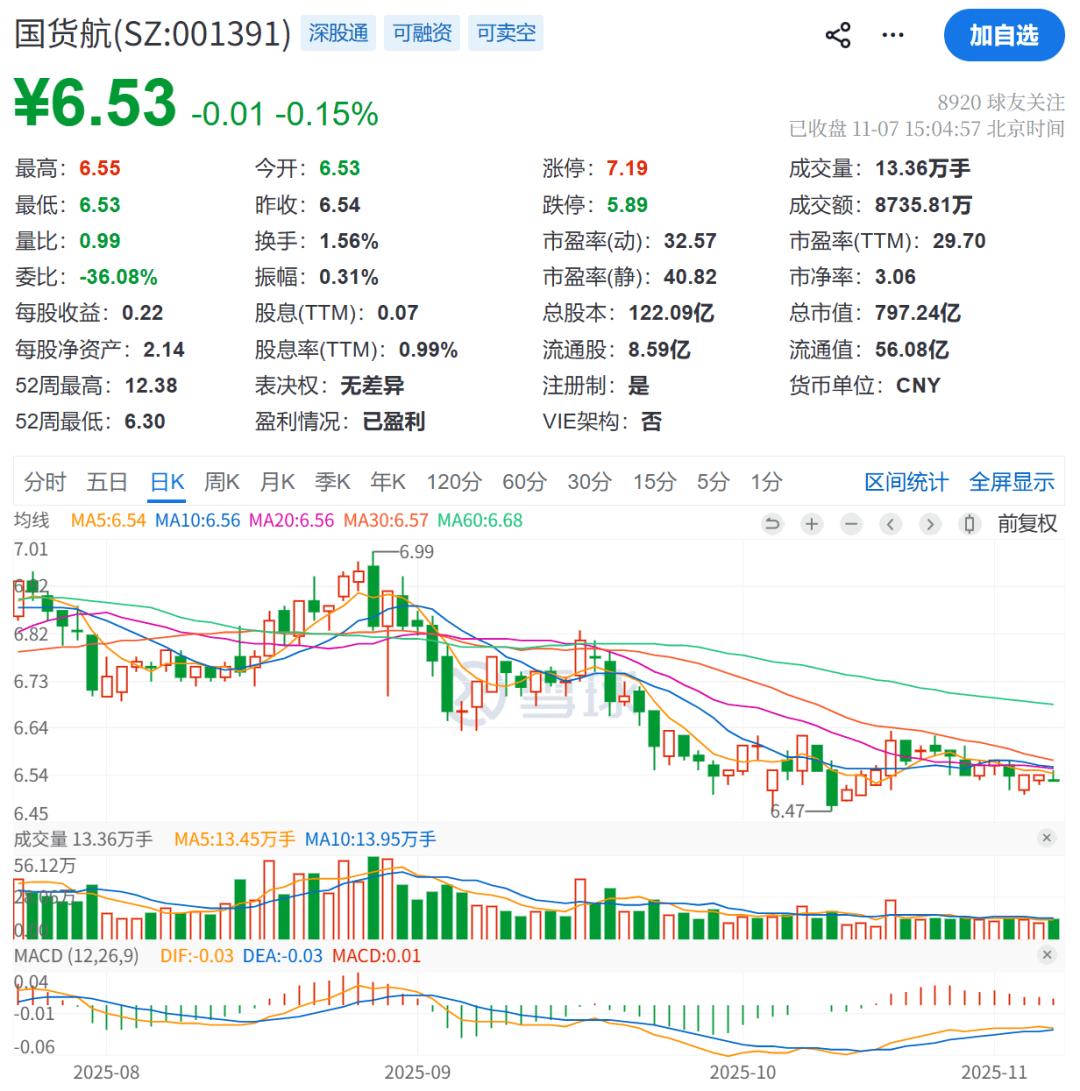Zoom out on the chart with minus icon
The height and width of the screenshot is (1091, 1080).
[851, 523]
